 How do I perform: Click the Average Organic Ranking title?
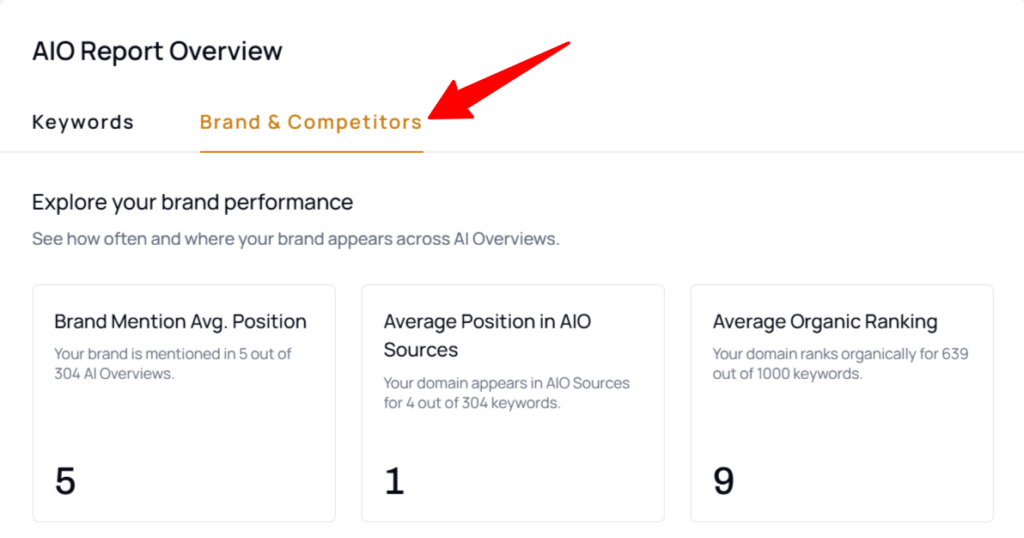tap(825, 322)
